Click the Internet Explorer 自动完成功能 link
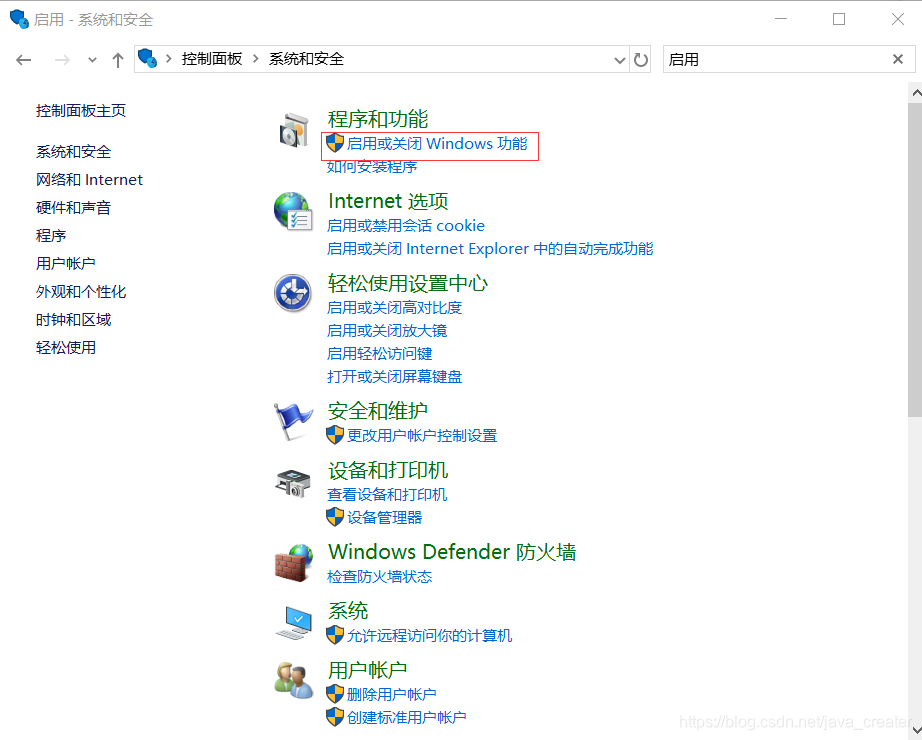This screenshot has width=922, height=740. pyautogui.click(x=490, y=249)
